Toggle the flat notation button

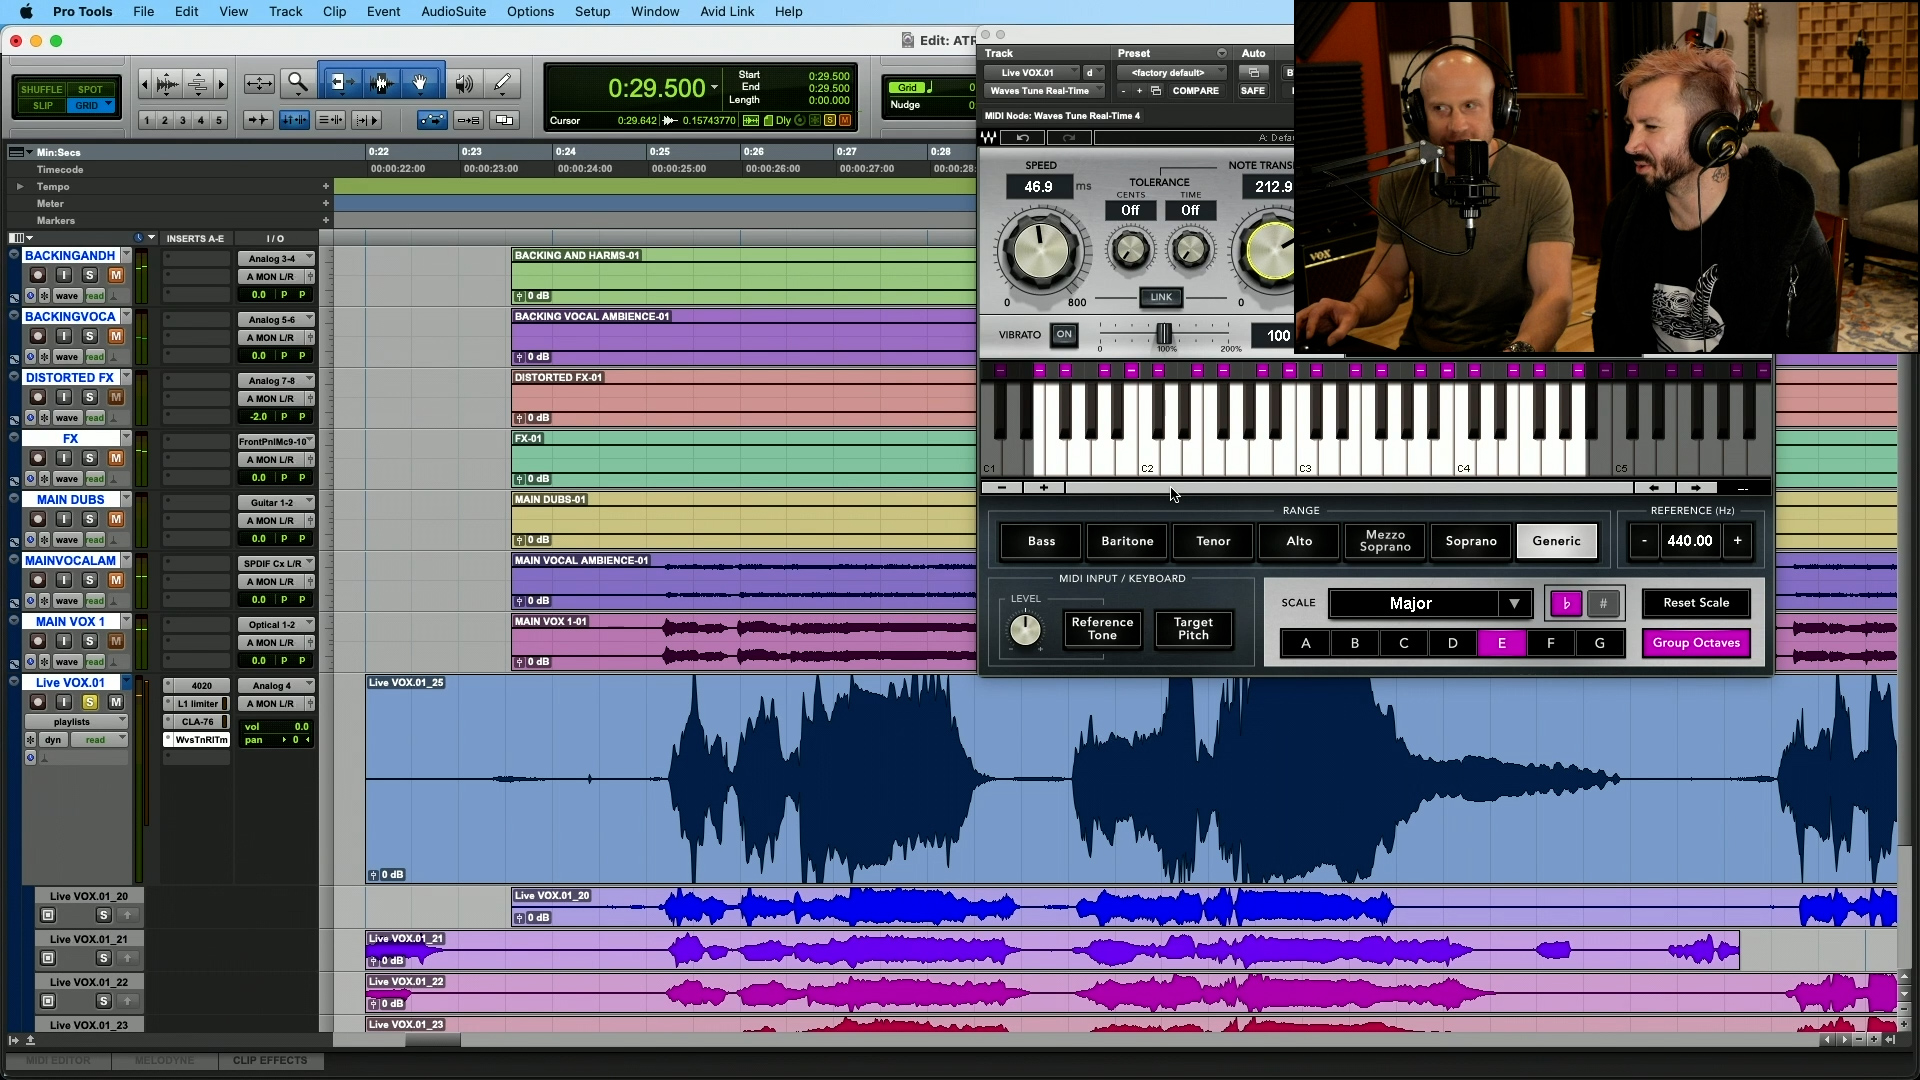click(x=1566, y=603)
